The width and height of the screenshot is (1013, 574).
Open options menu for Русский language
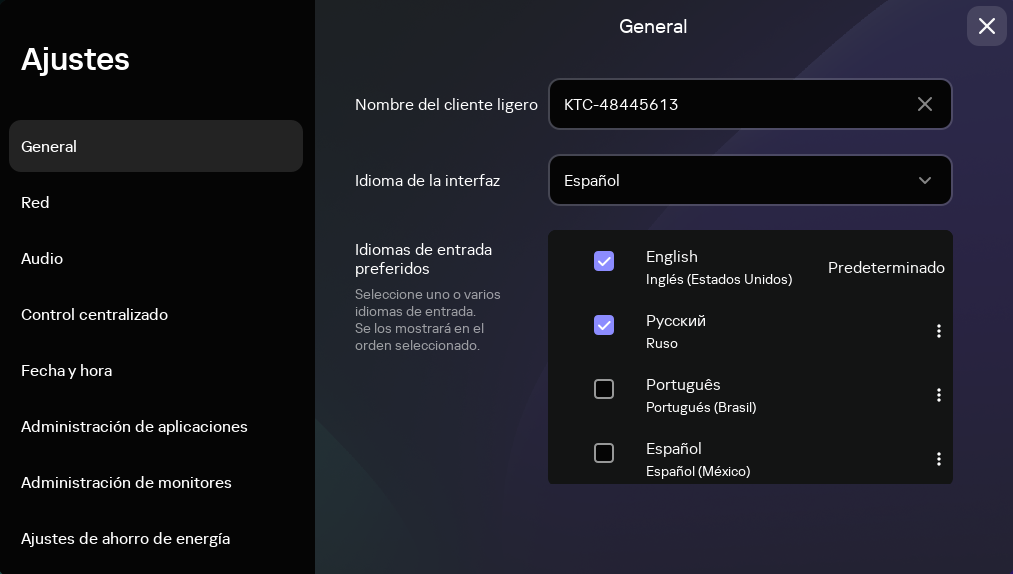[x=938, y=331]
